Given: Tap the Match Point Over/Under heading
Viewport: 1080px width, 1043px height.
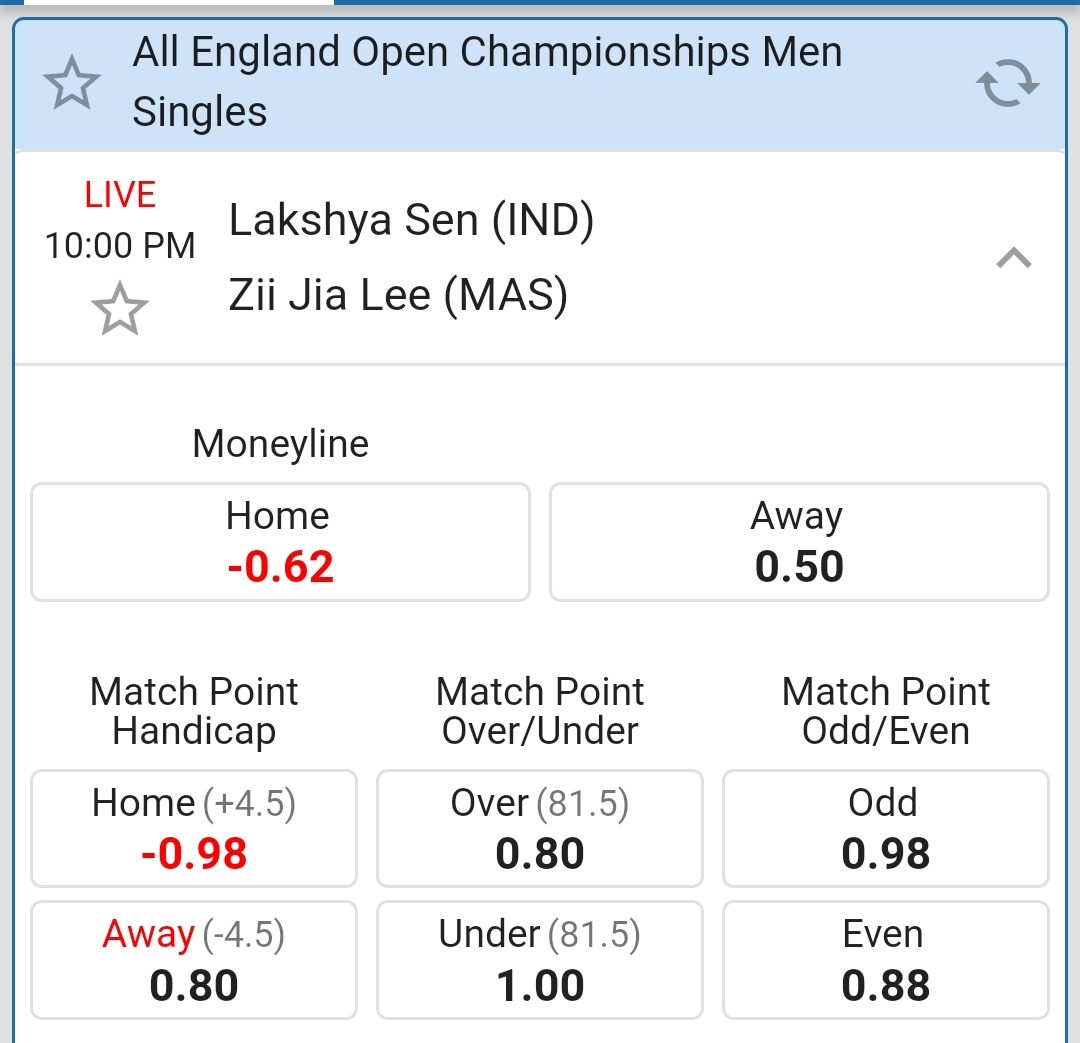Looking at the screenshot, I should (x=540, y=711).
